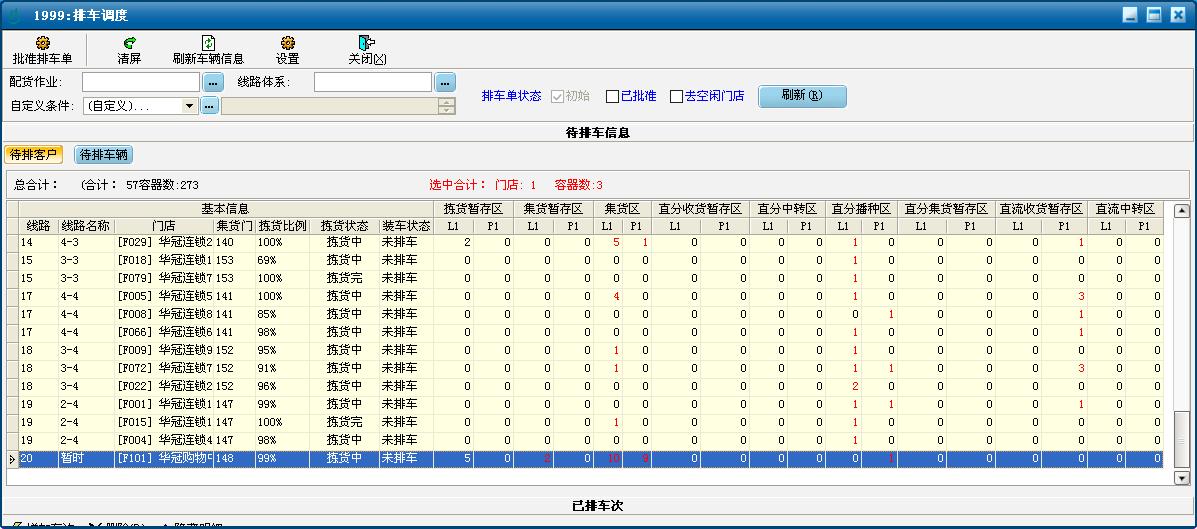Click the ellipsis button beside 配货作业
The height and width of the screenshot is (529, 1197).
point(211,82)
